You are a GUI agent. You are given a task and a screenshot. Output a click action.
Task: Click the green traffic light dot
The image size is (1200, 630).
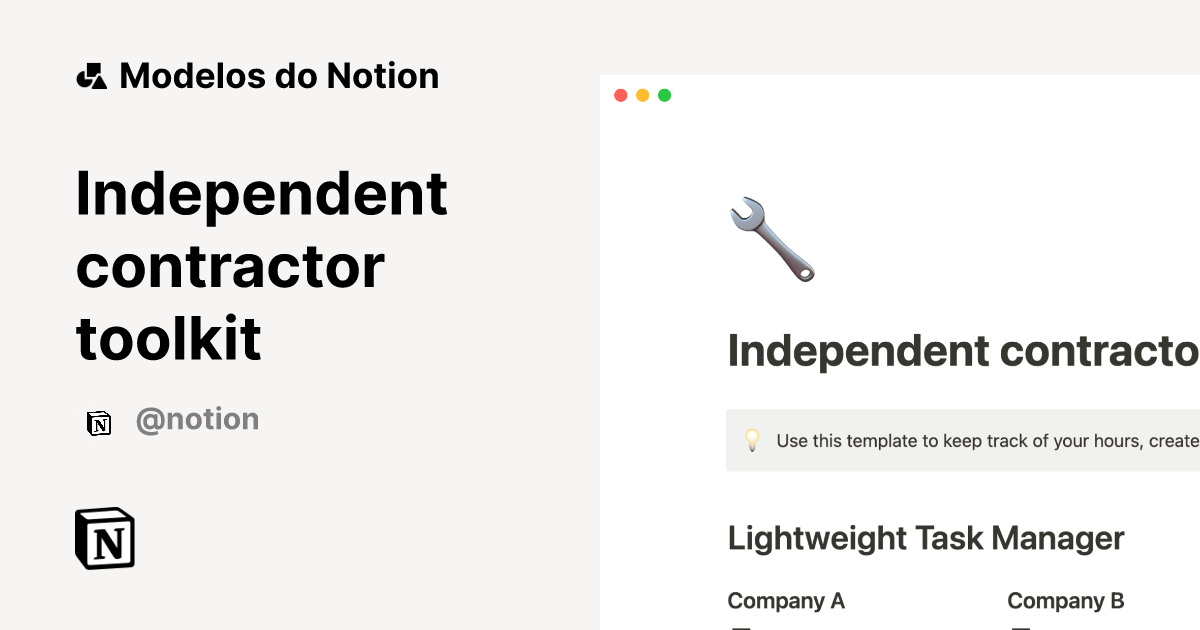tap(663, 95)
